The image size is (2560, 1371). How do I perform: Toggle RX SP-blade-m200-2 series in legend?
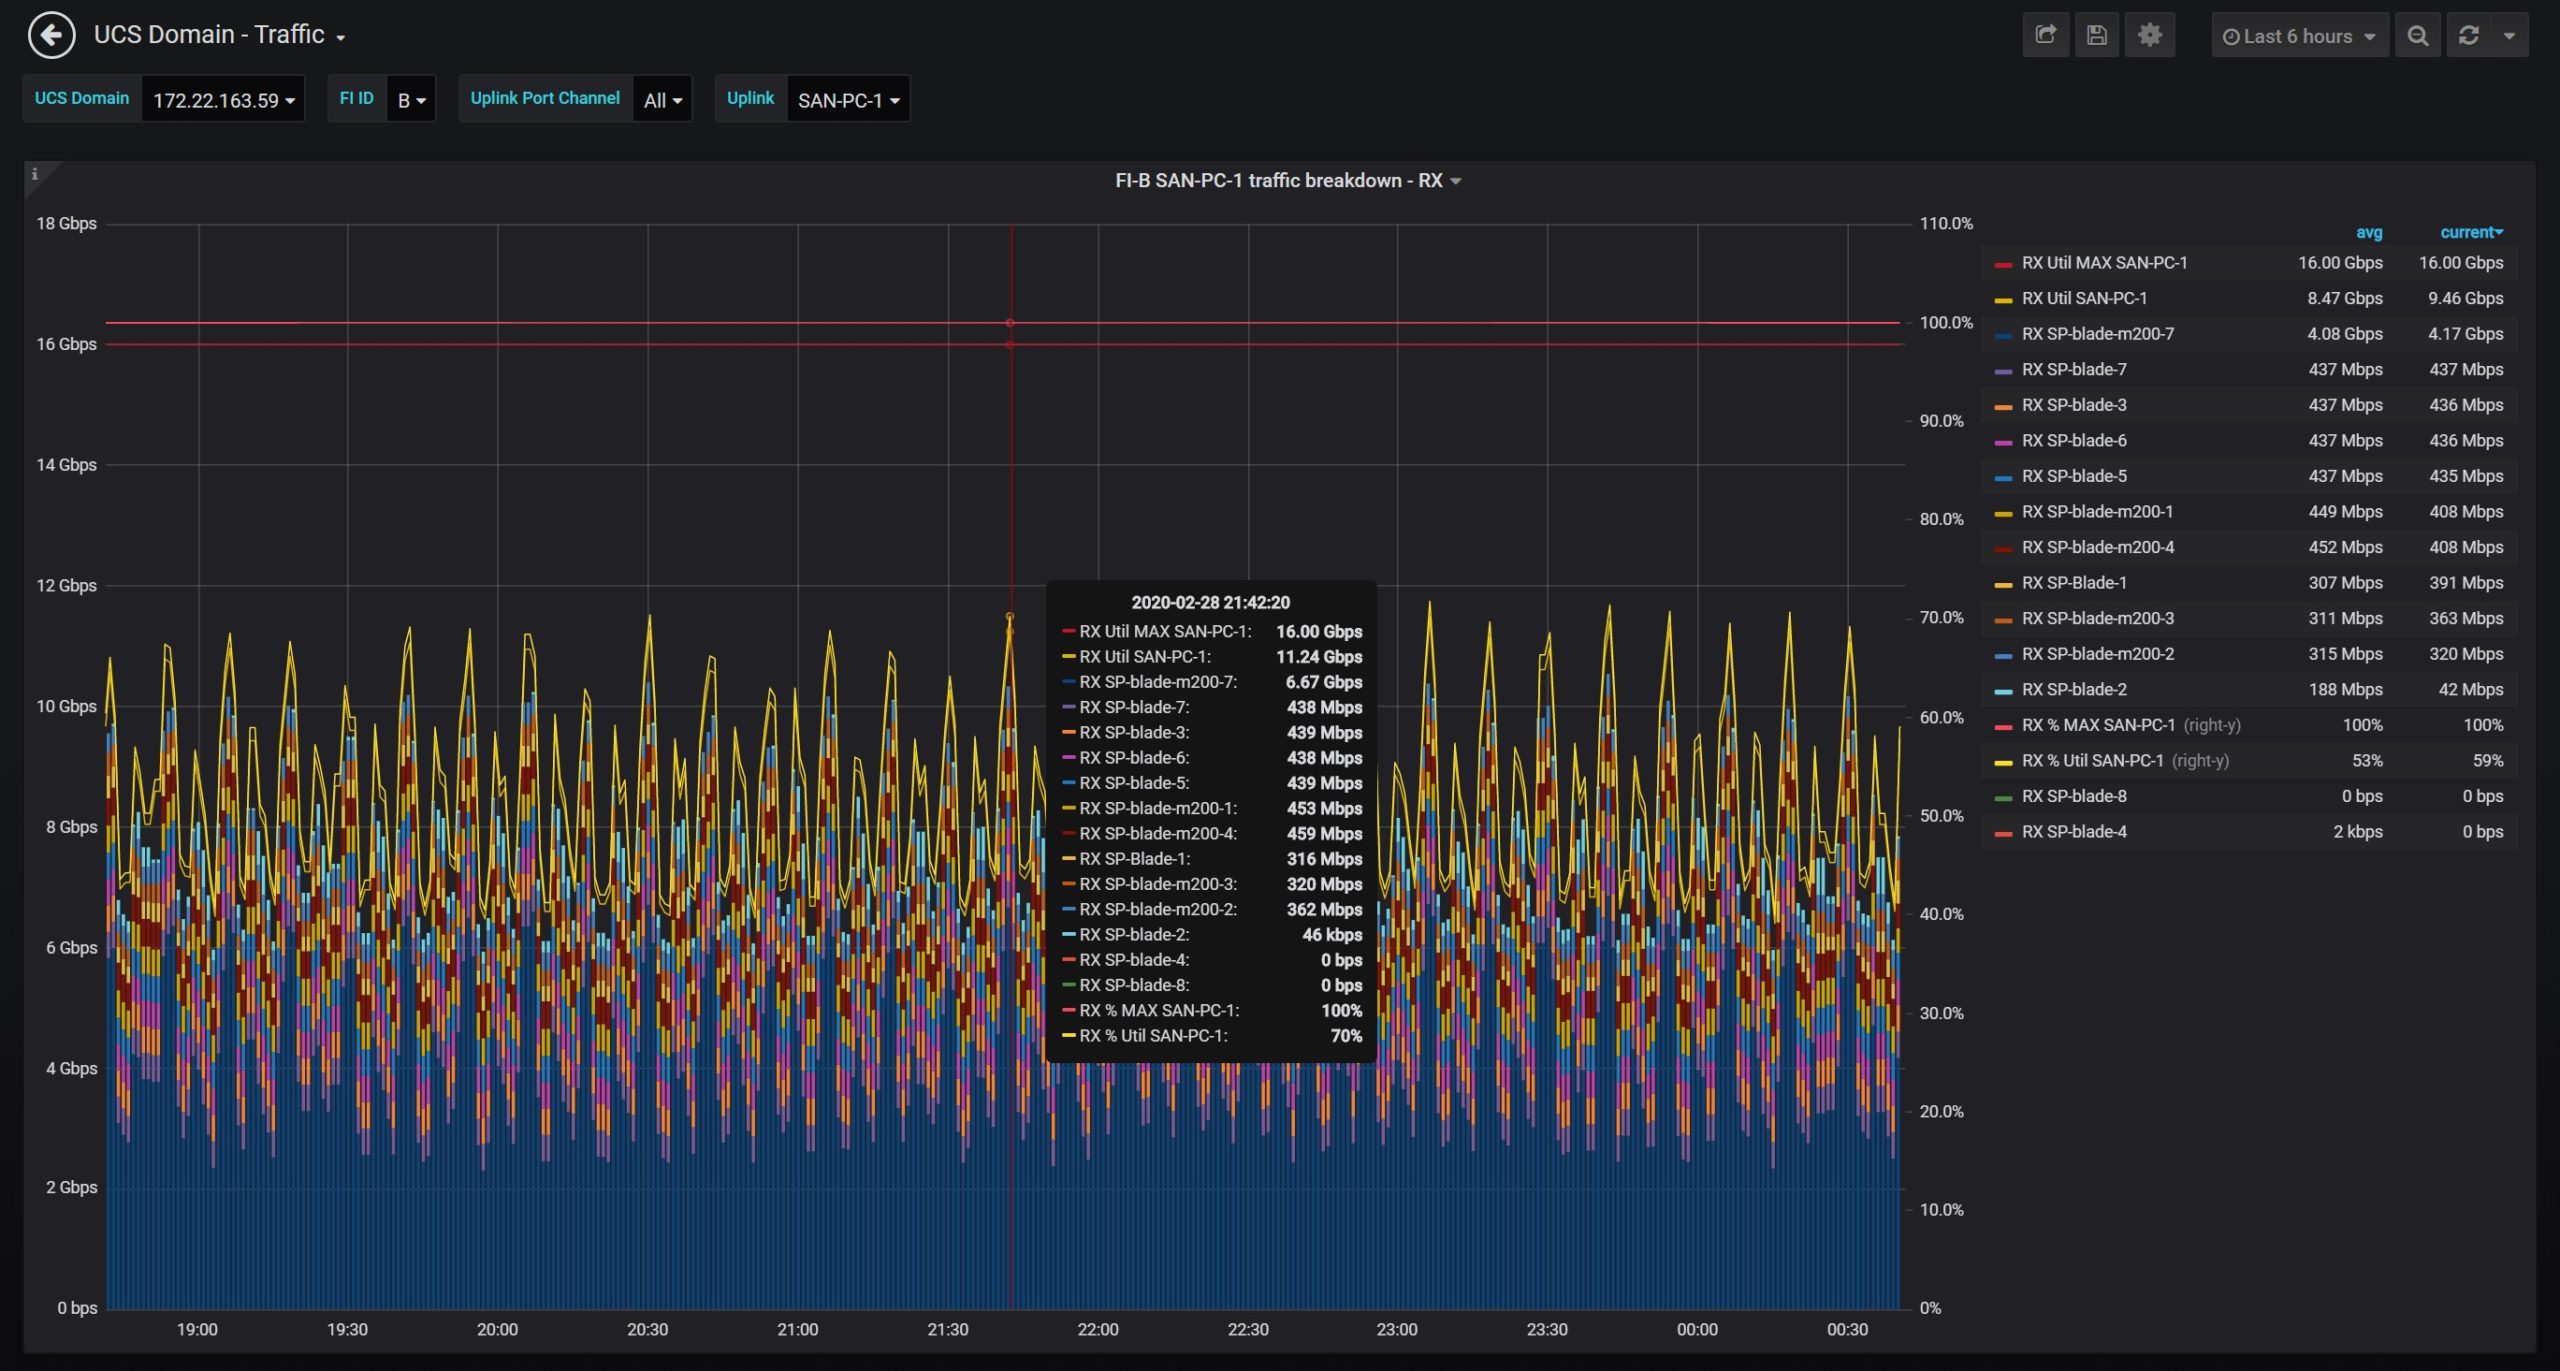pos(2097,654)
